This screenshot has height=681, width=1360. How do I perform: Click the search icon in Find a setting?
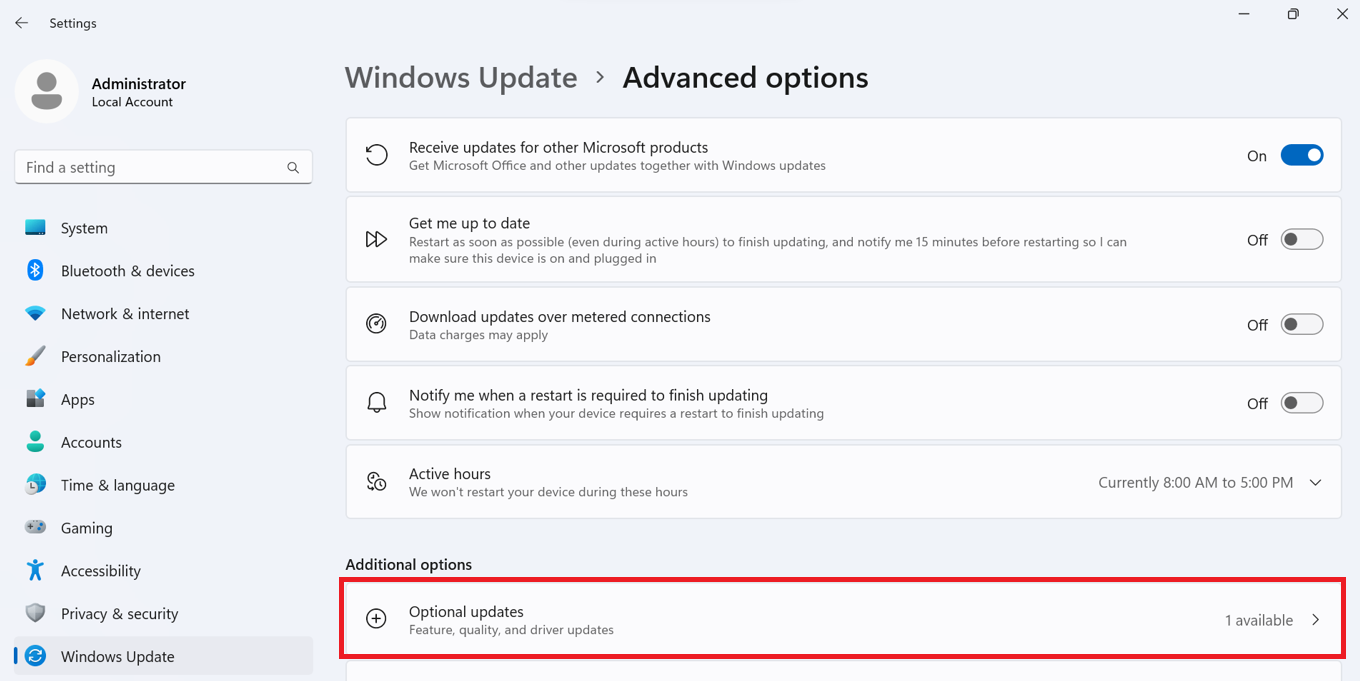292,167
